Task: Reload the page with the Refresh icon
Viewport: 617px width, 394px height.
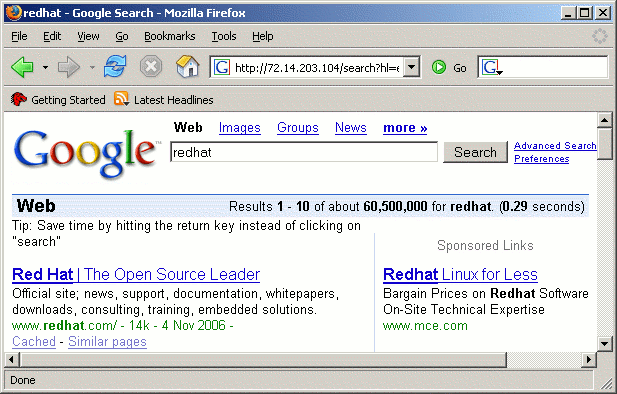Action: 115,66
